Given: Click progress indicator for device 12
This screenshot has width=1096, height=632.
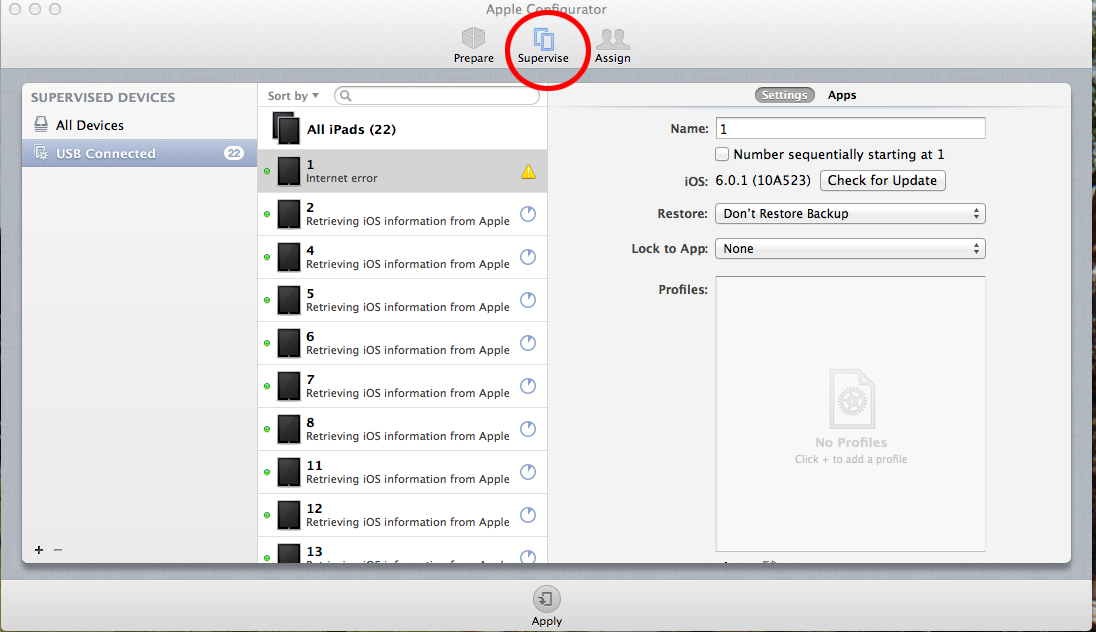Looking at the screenshot, I should pyautogui.click(x=528, y=515).
